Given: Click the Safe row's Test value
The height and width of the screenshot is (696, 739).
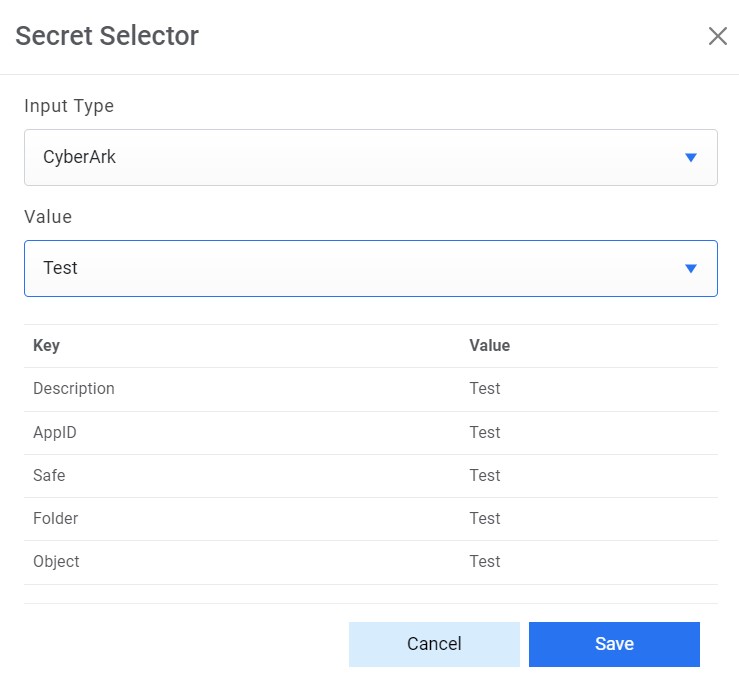Looking at the screenshot, I should [485, 476].
